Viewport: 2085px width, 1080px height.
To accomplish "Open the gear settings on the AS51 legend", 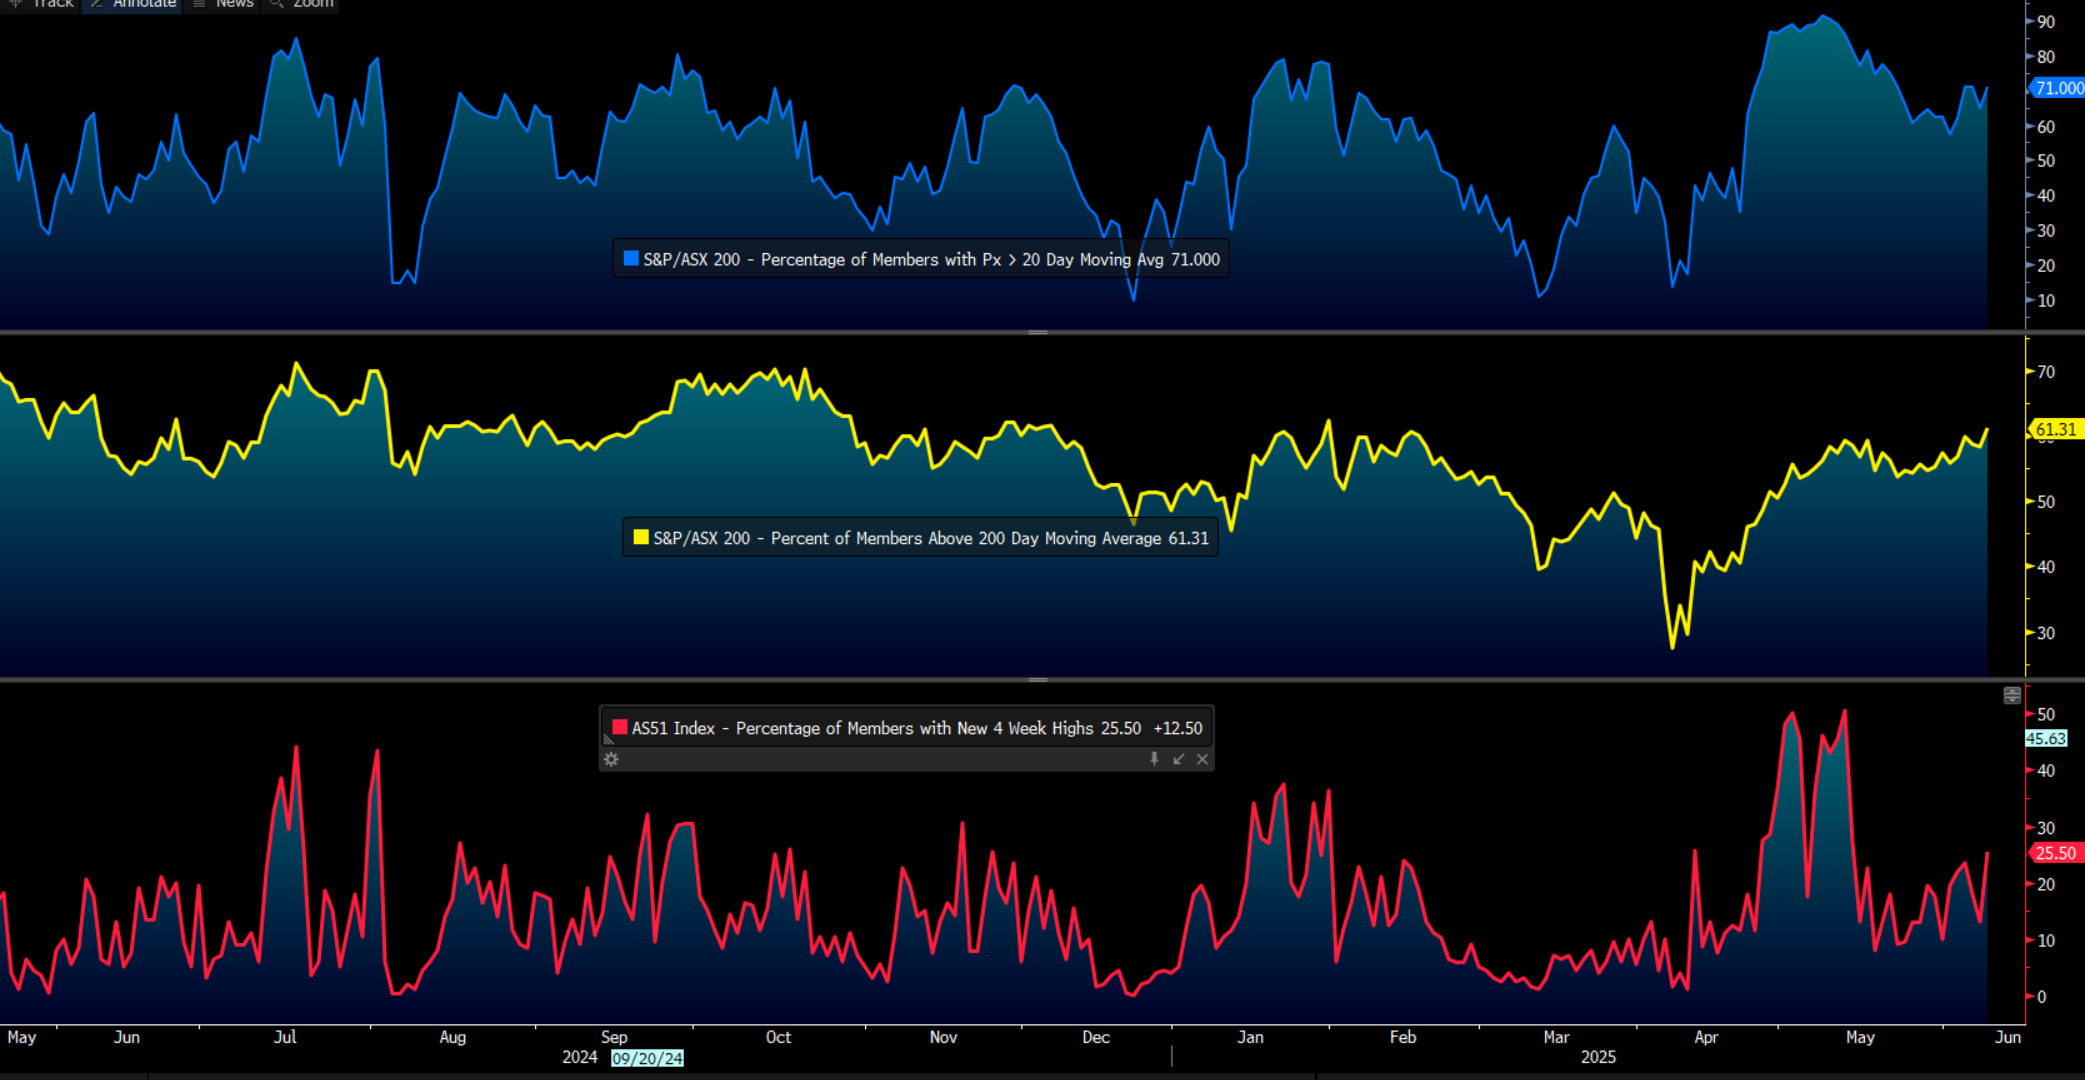I will [611, 760].
